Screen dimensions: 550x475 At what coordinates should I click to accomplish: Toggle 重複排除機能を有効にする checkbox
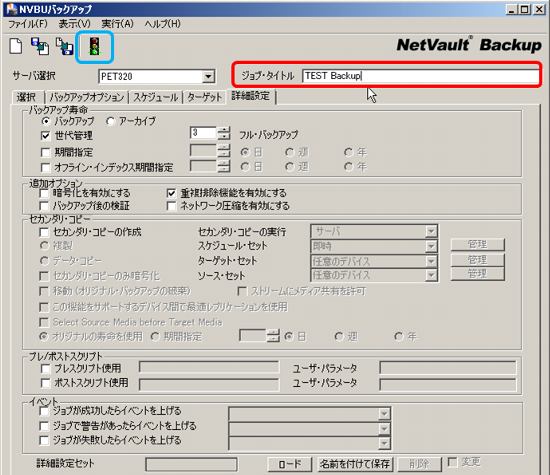171,193
